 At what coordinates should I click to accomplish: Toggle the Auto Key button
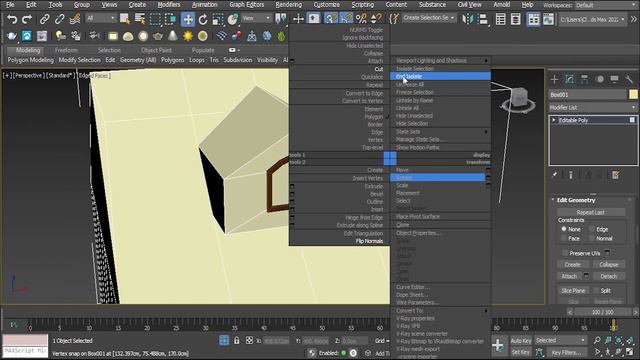(521, 340)
